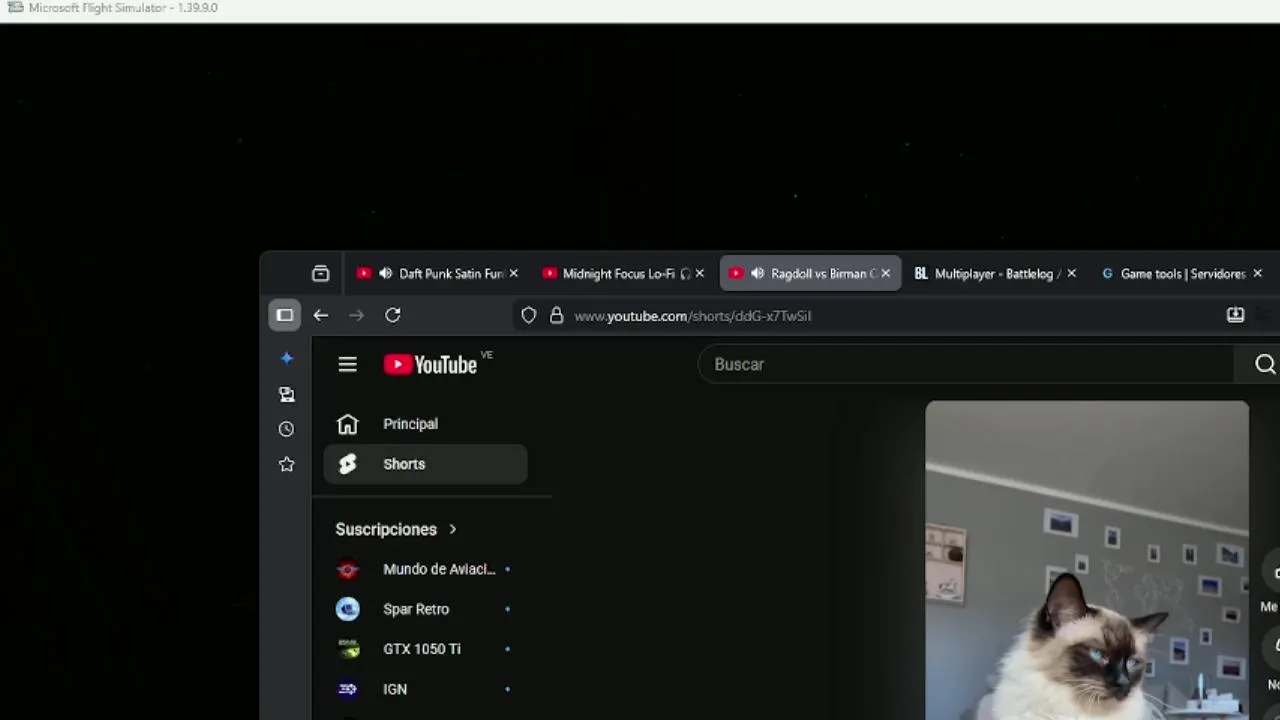Screen dimensions: 1280x720
Task: Click the cat Shorts video player
Action: [x=1087, y=560]
